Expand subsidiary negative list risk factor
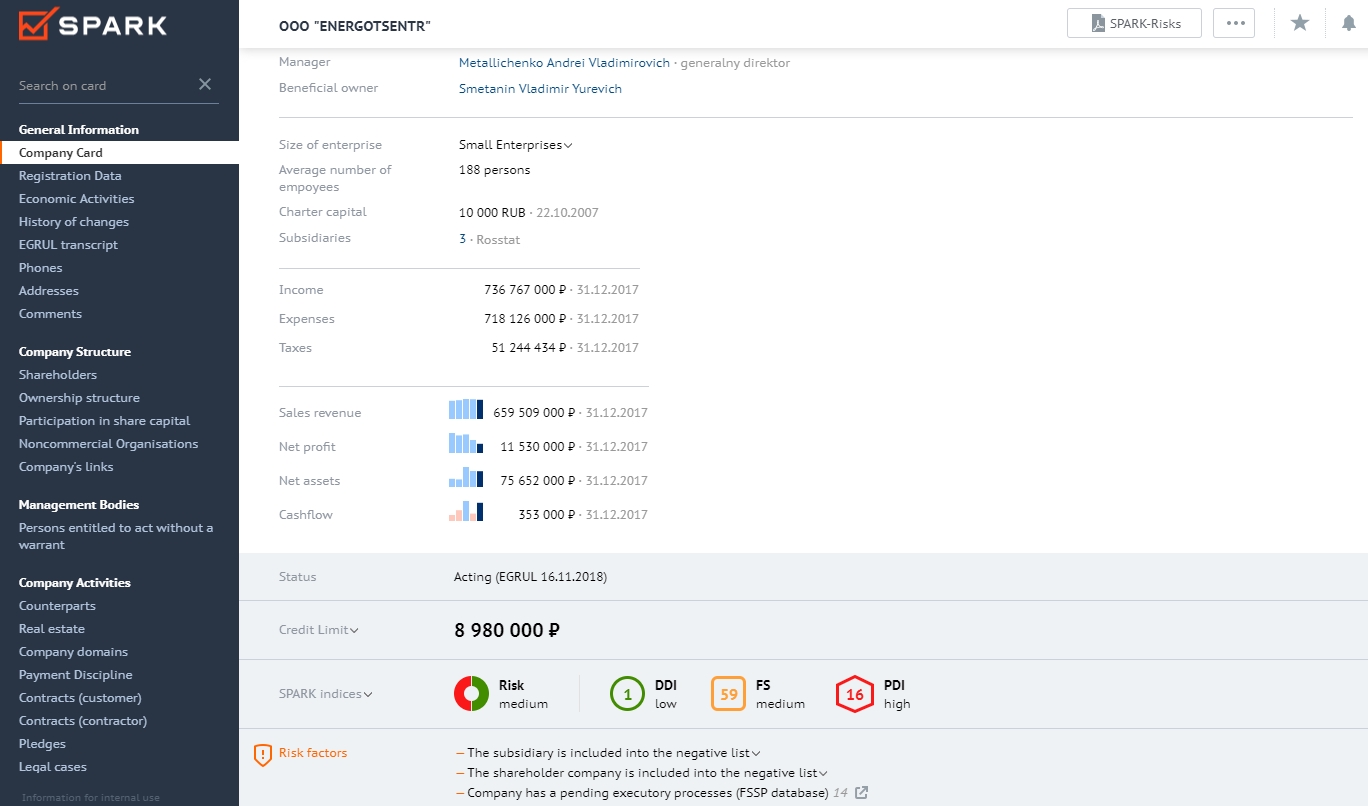Image resolution: width=1368 pixels, height=806 pixels. (x=614, y=753)
